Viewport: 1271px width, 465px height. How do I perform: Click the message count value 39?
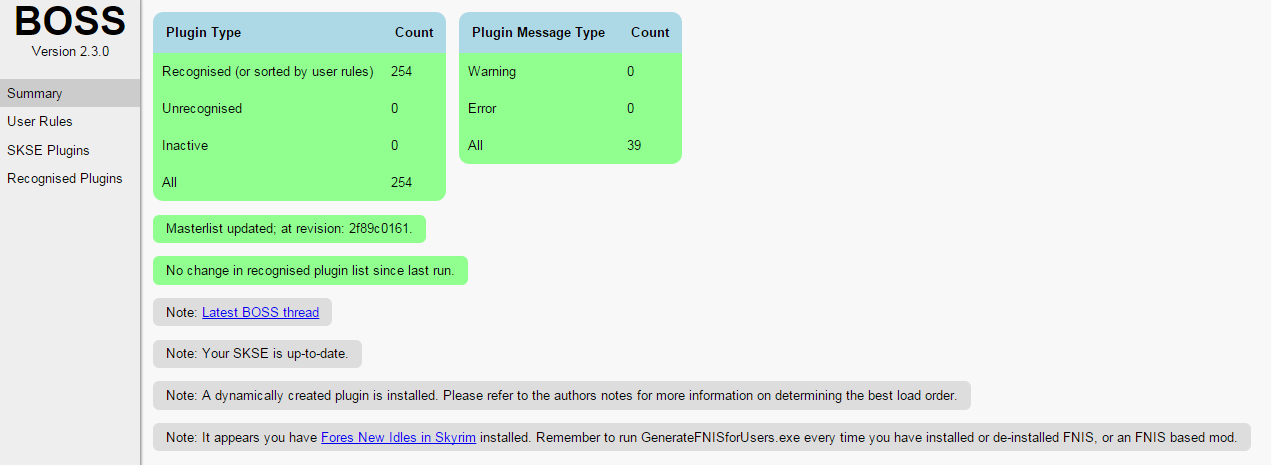coord(634,145)
